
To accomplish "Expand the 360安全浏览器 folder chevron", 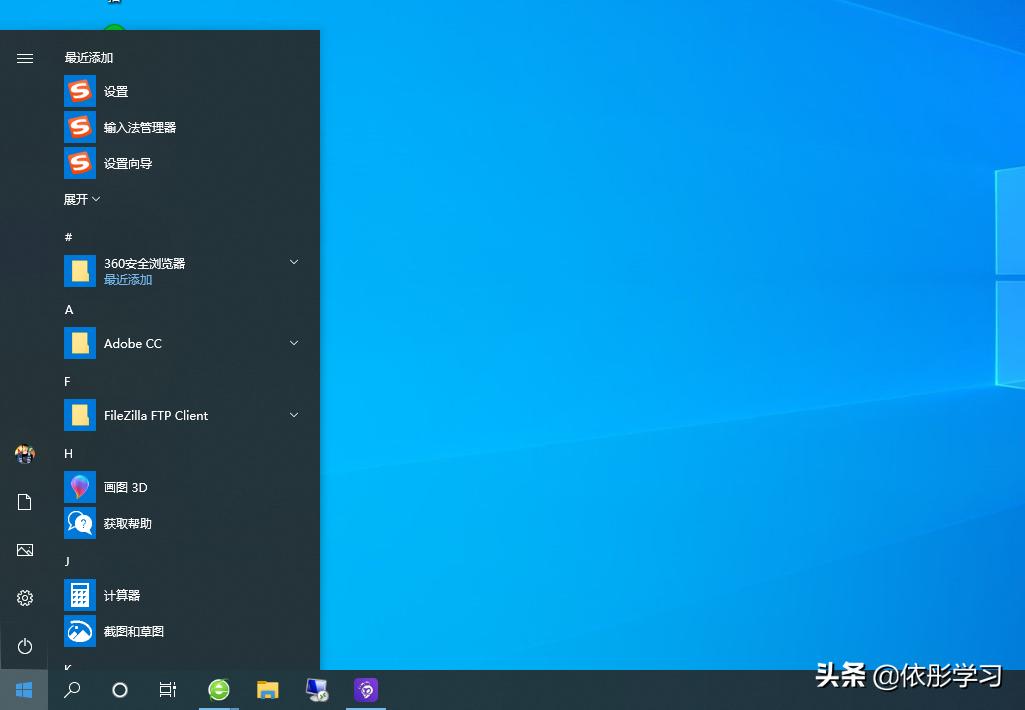I will click(x=293, y=262).
